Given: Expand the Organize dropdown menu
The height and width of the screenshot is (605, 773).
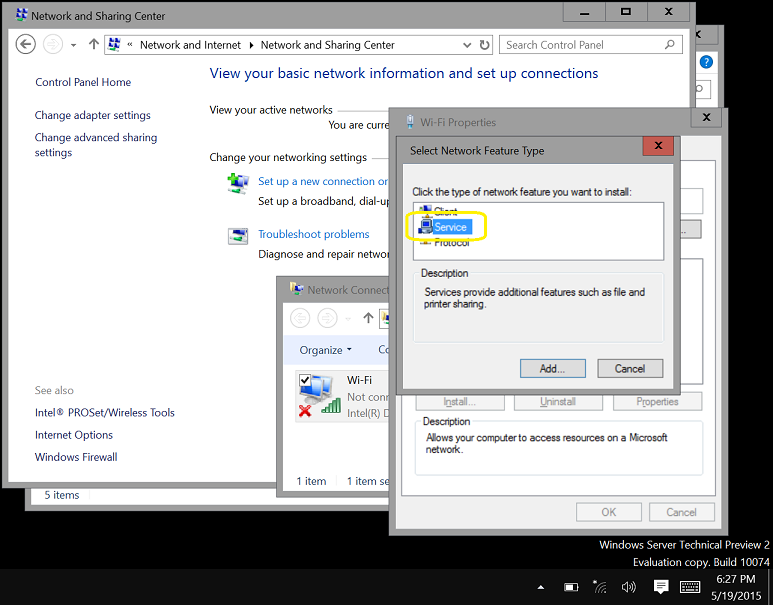Looking at the screenshot, I should point(326,350).
